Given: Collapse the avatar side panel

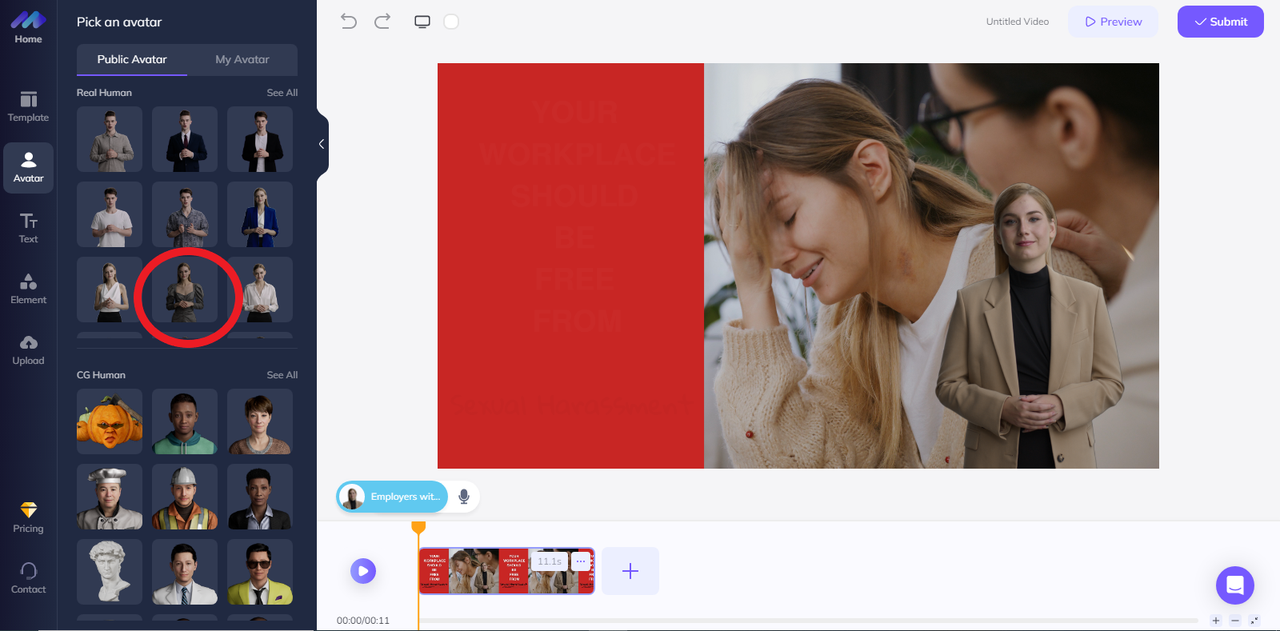Looking at the screenshot, I should (x=321, y=144).
